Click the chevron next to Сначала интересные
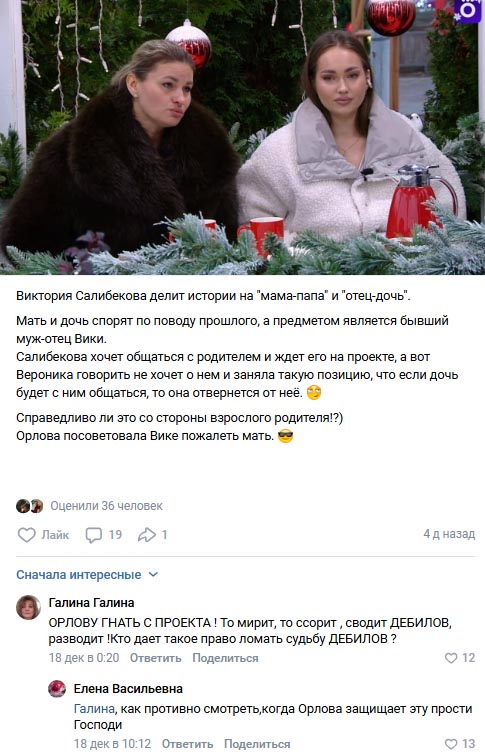The image size is (485, 755). [153, 574]
